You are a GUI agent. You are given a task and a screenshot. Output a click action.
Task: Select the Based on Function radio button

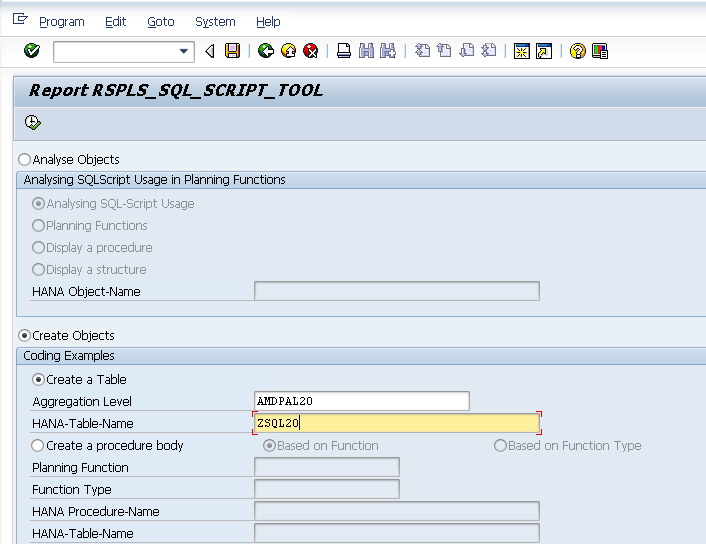[x=269, y=446]
